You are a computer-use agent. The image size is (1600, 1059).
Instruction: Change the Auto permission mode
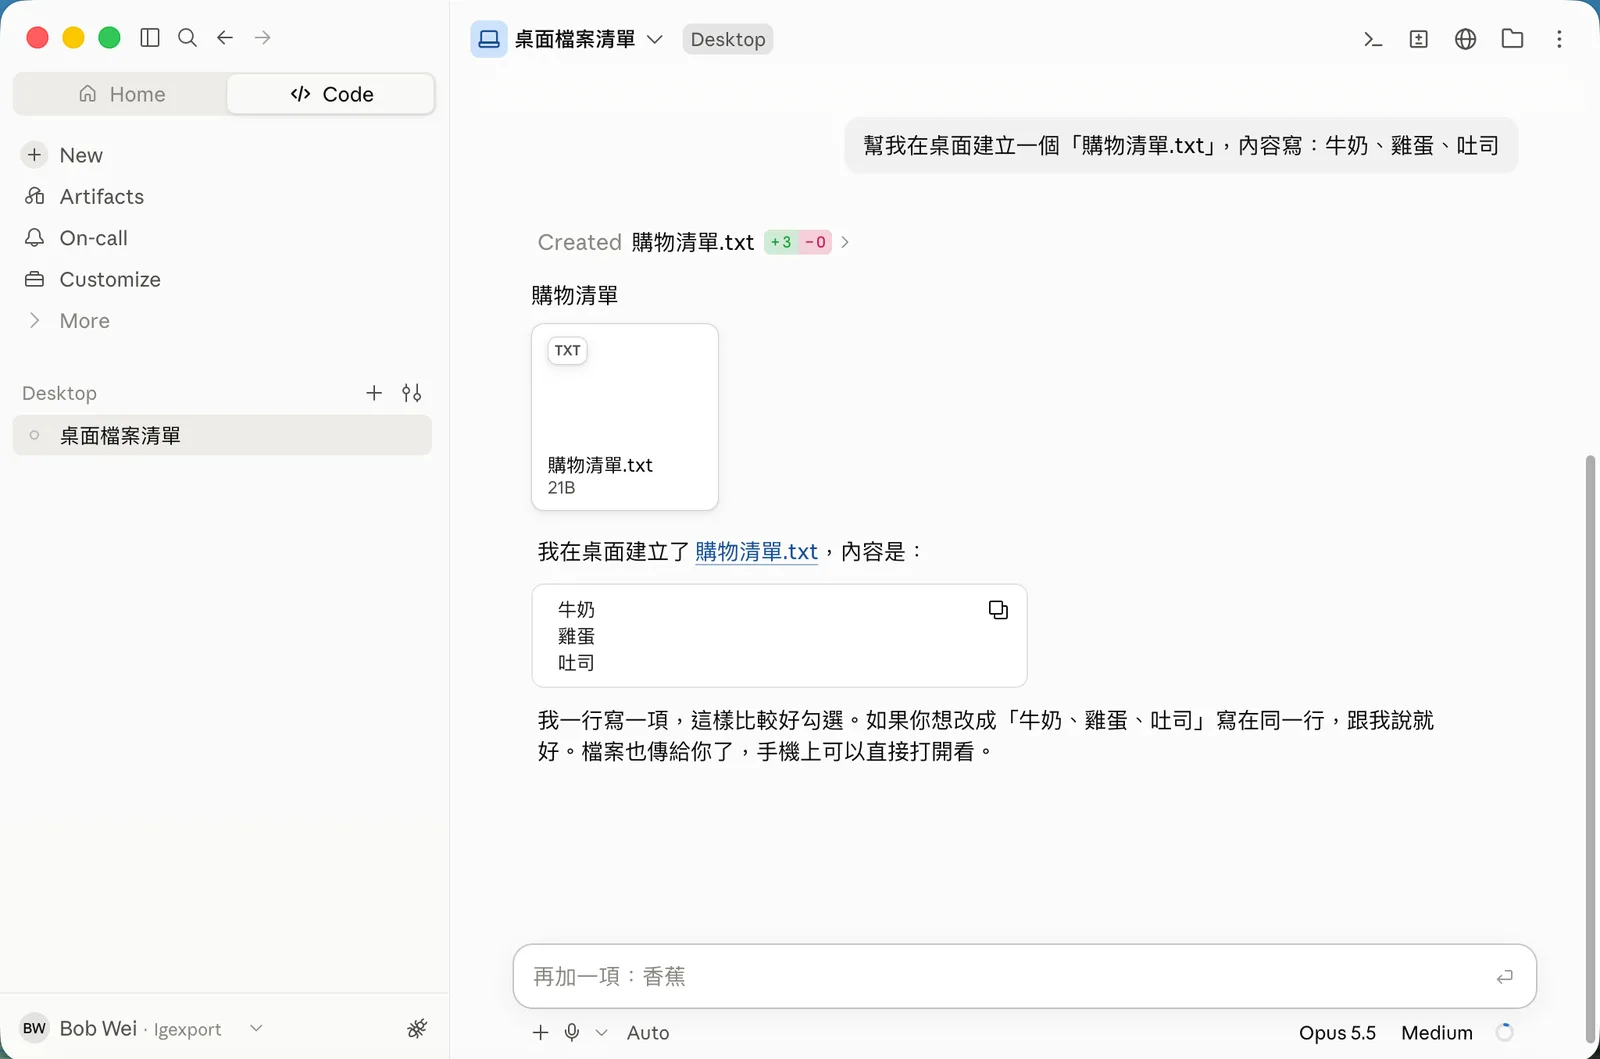648,1033
